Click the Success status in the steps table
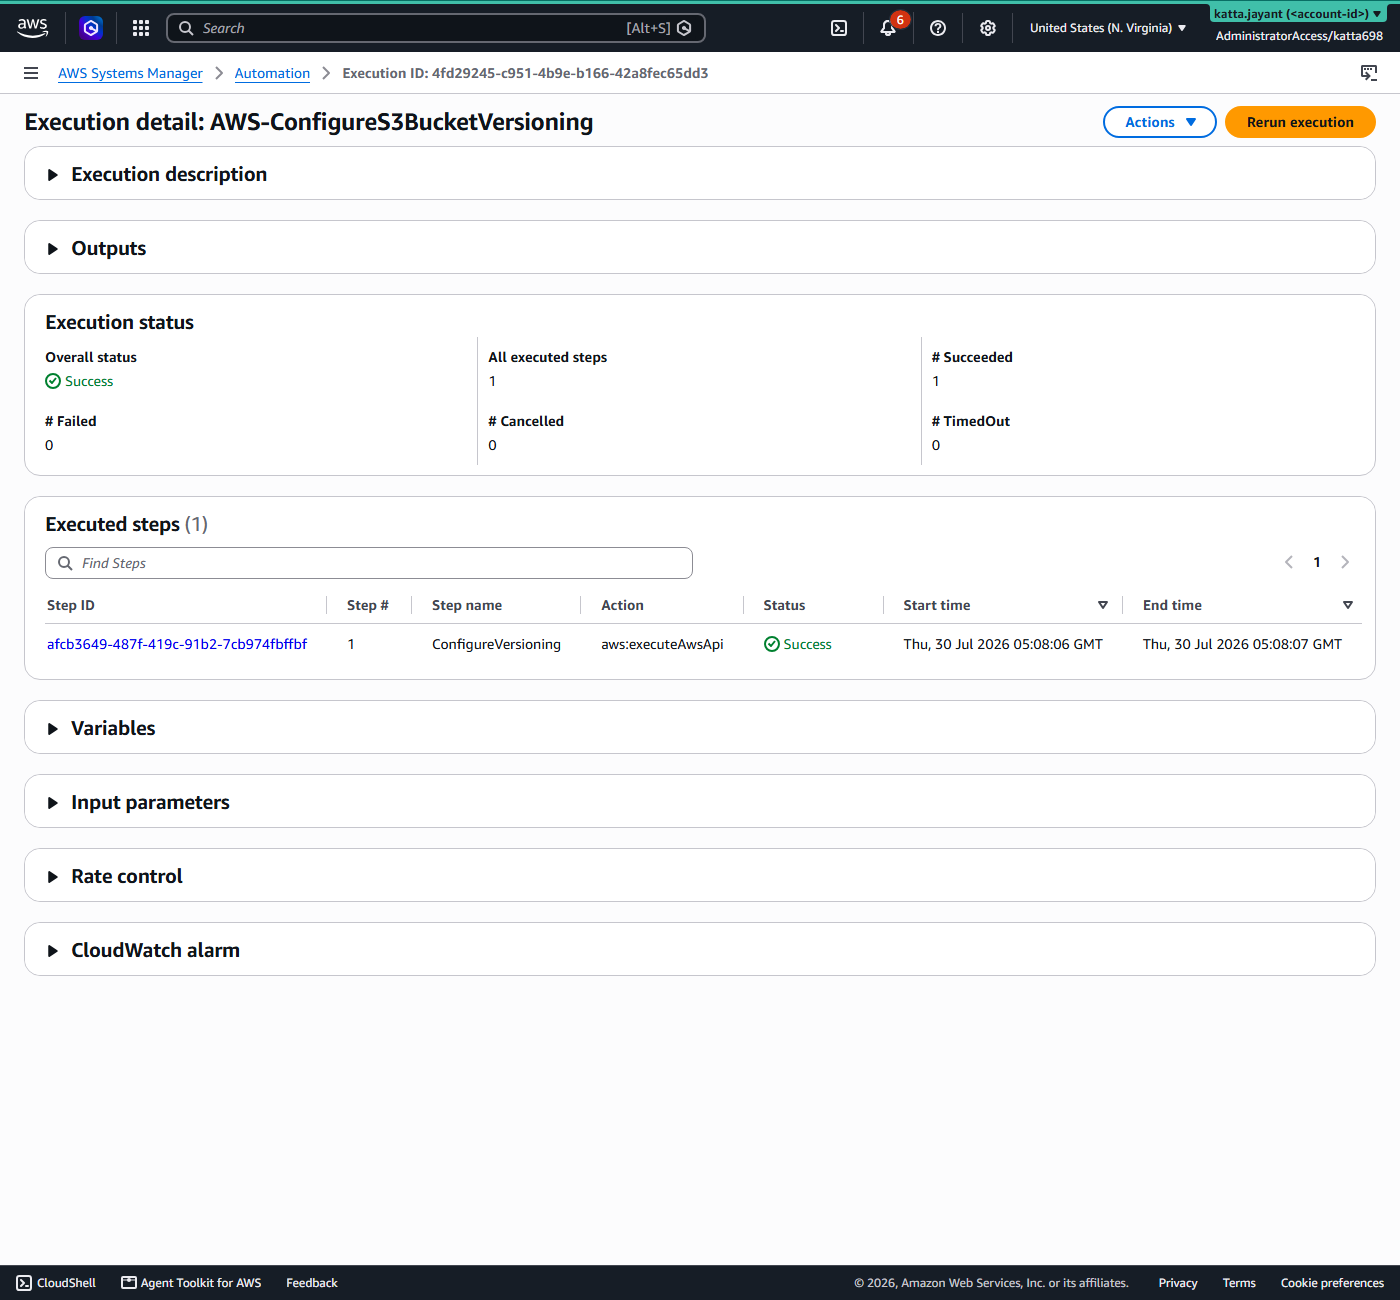This screenshot has width=1400, height=1300. [798, 644]
